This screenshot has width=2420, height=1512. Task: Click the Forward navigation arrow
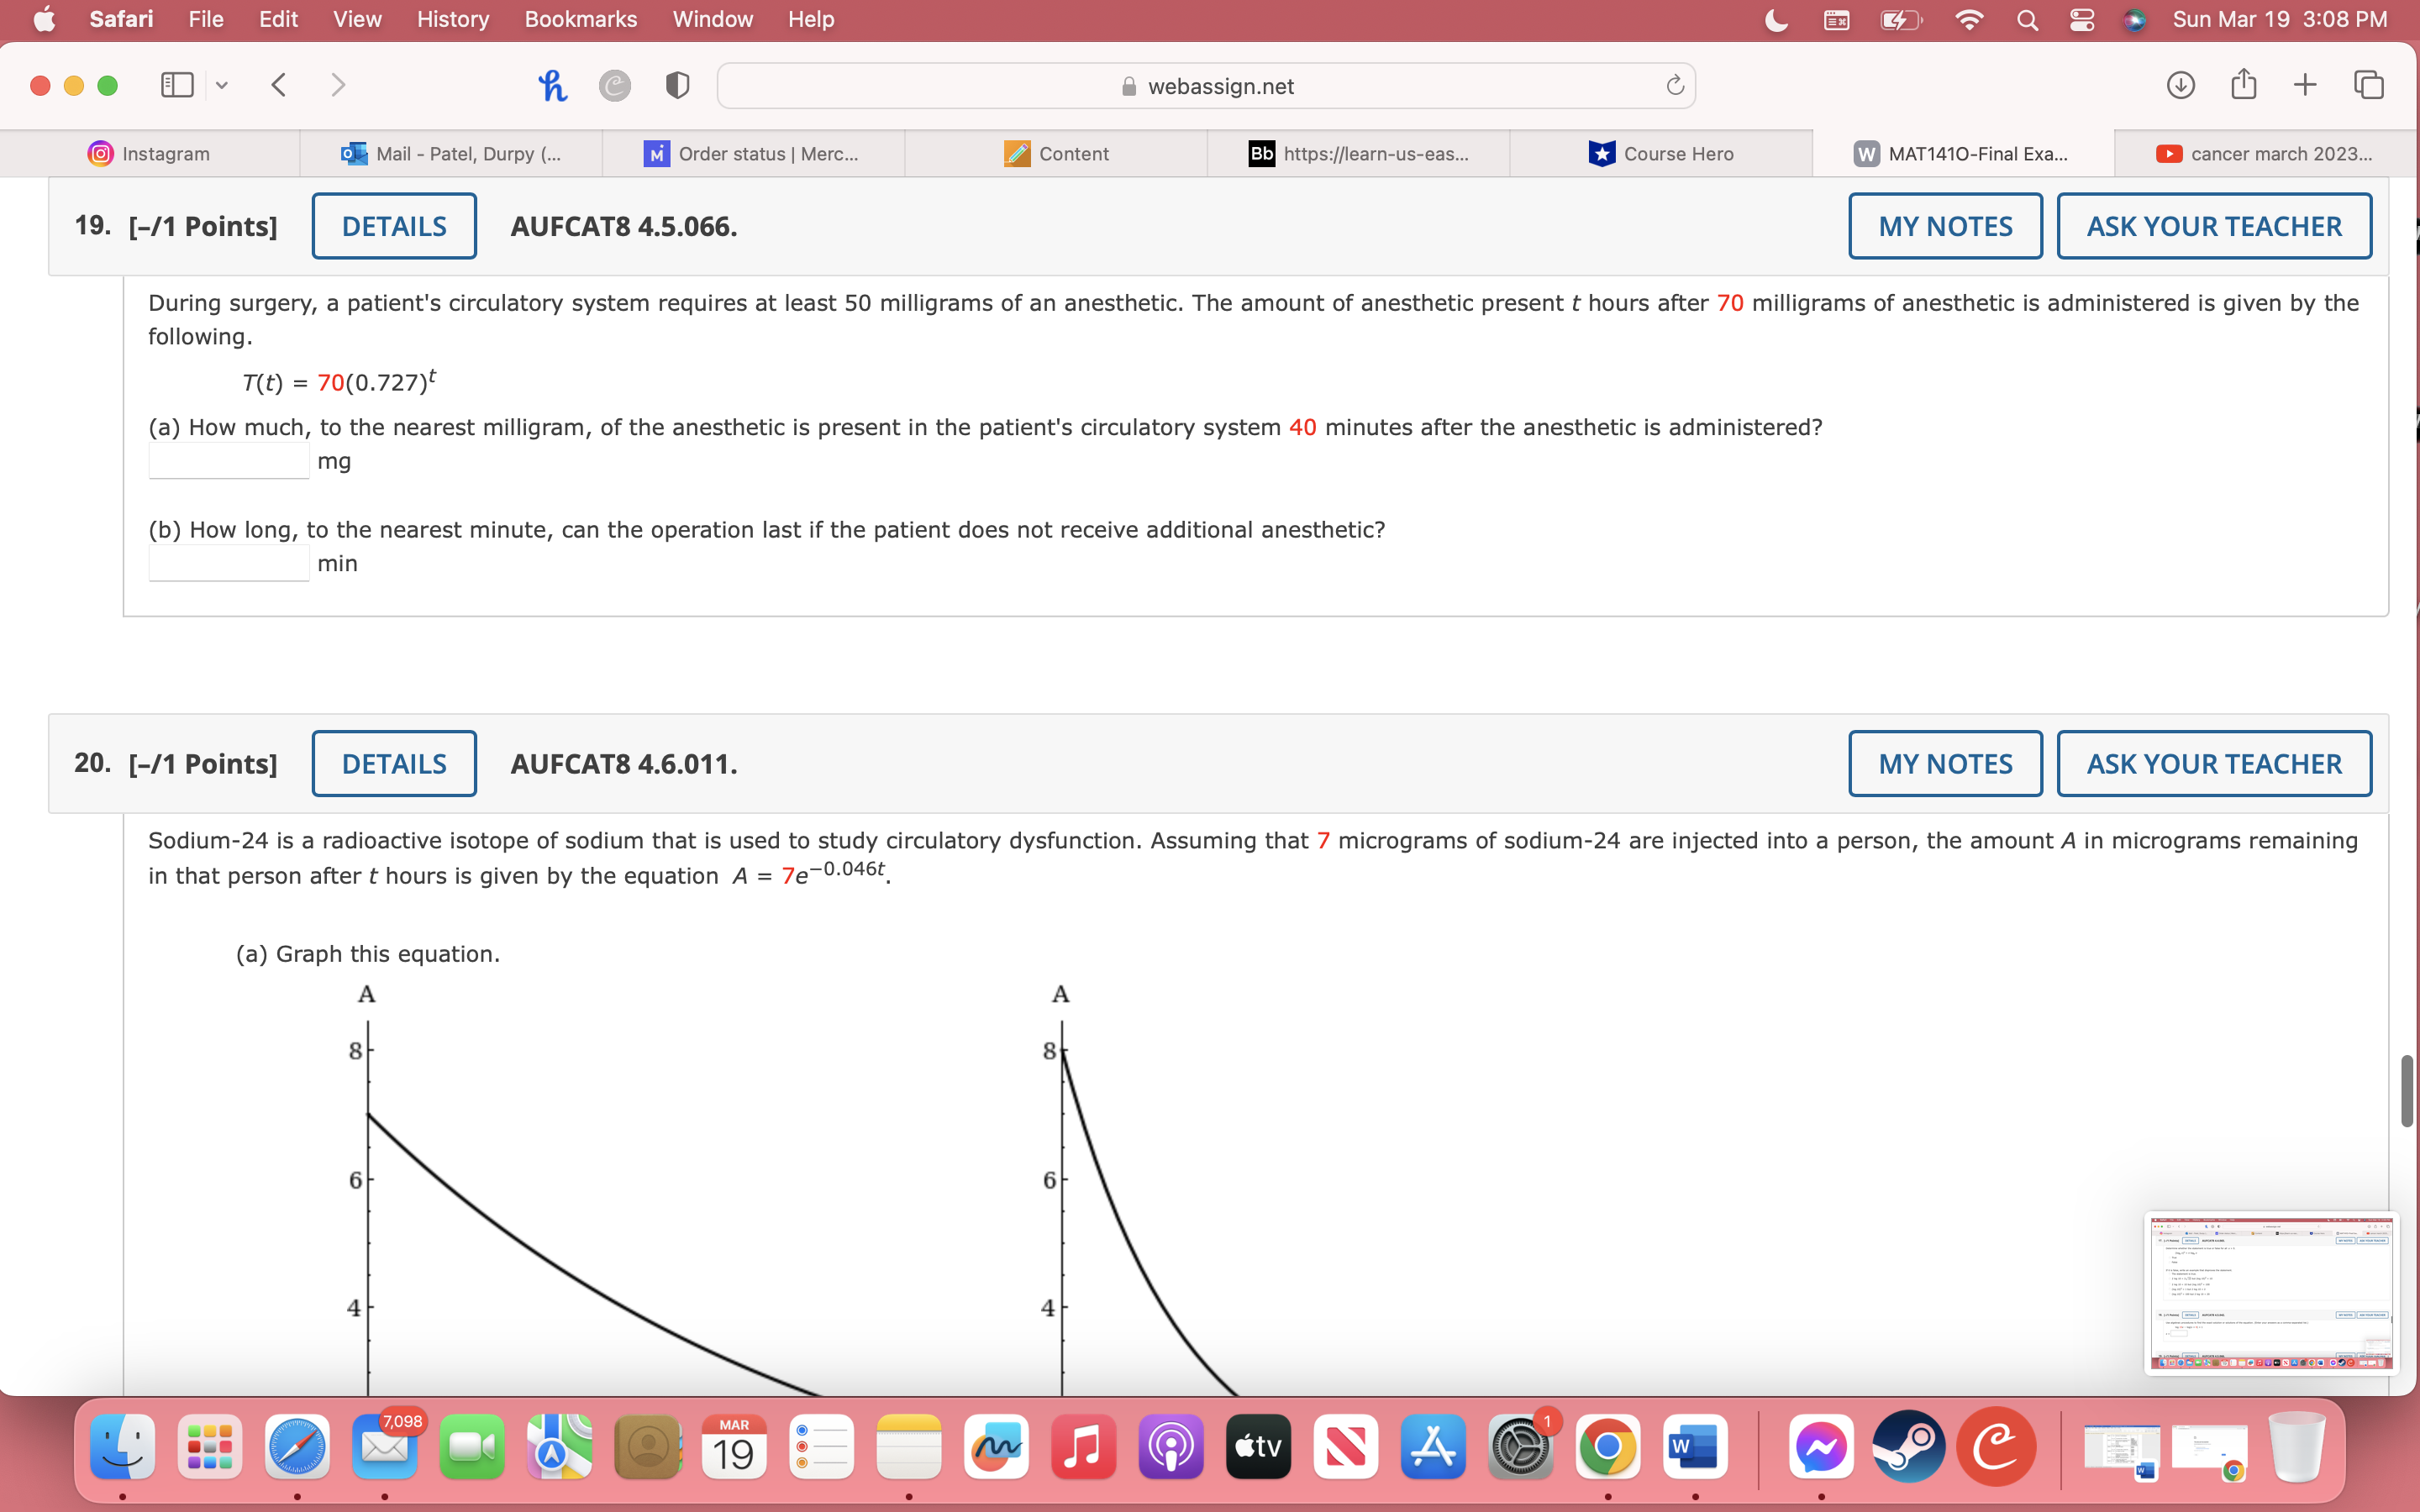coord(338,85)
